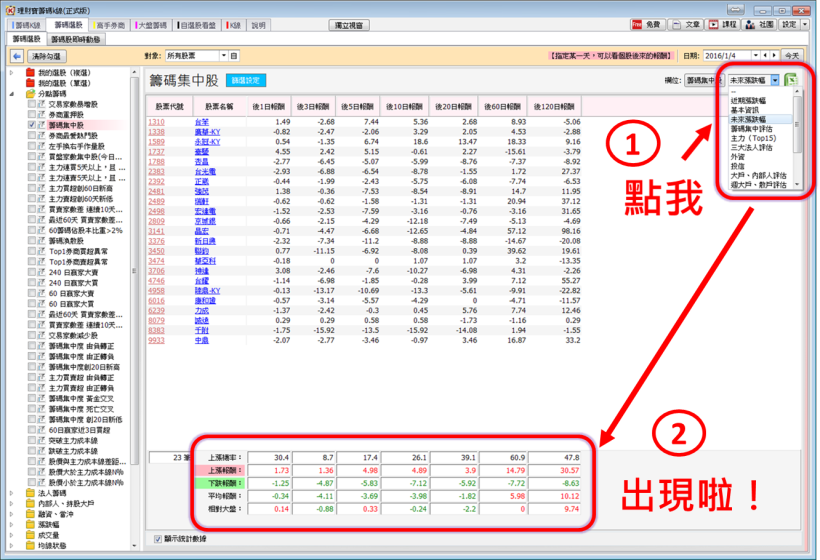The image size is (820, 560).
Task: Expand the 漲跌幅 tree node
Action: (x=12, y=524)
